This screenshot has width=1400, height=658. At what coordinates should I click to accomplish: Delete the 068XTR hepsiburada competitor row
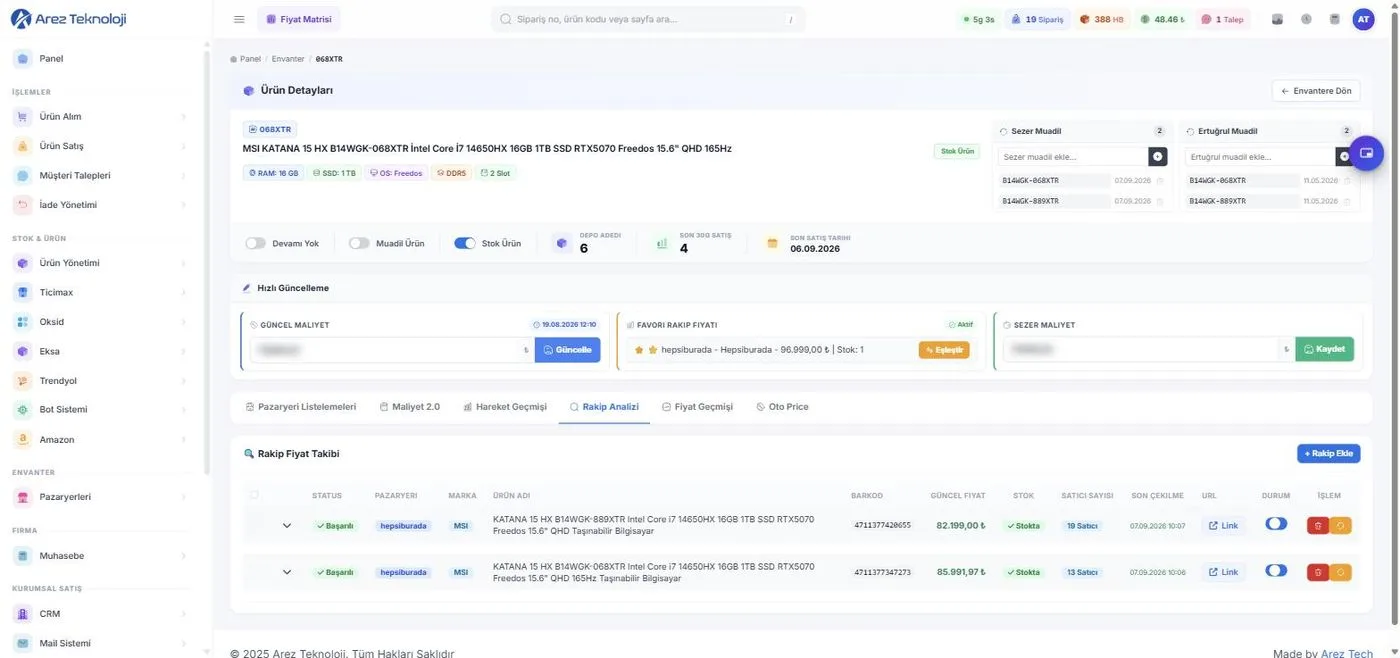(1318, 572)
